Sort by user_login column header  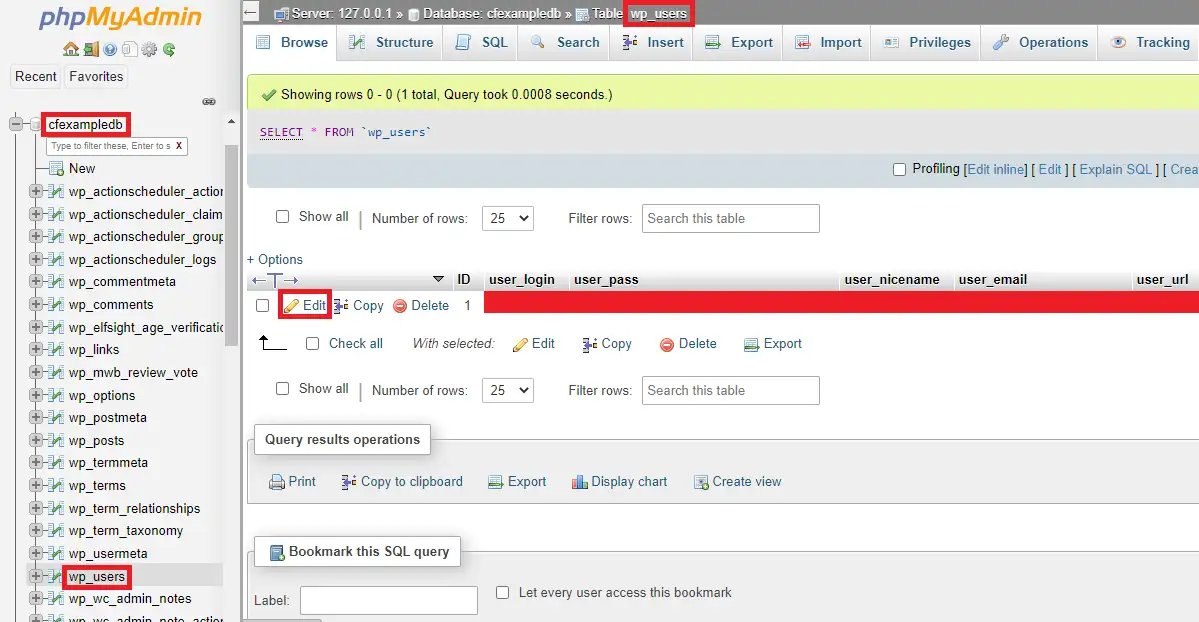(522, 280)
